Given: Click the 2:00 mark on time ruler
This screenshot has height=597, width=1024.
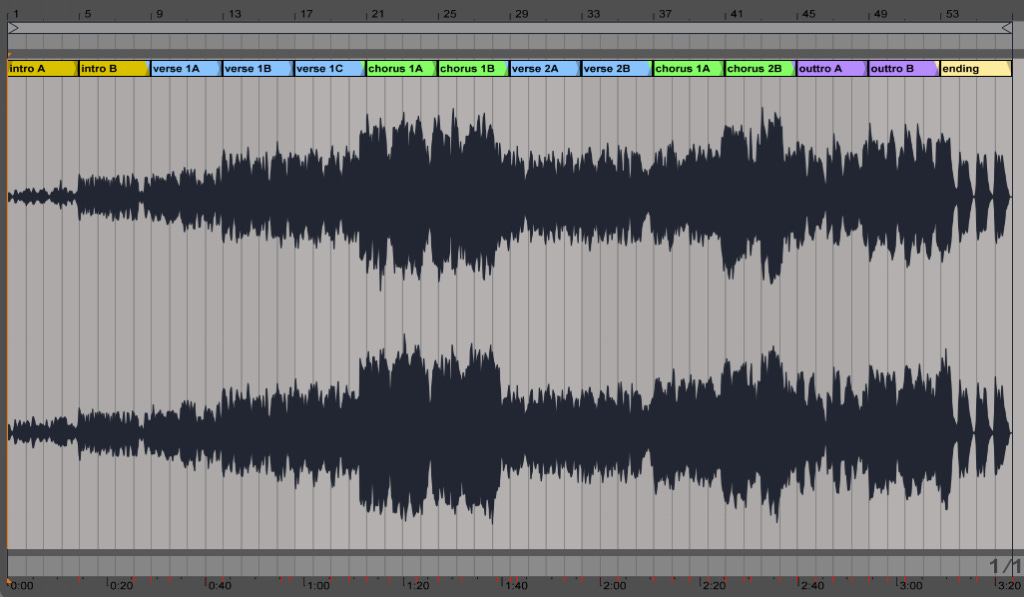Looking at the screenshot, I should [x=615, y=585].
